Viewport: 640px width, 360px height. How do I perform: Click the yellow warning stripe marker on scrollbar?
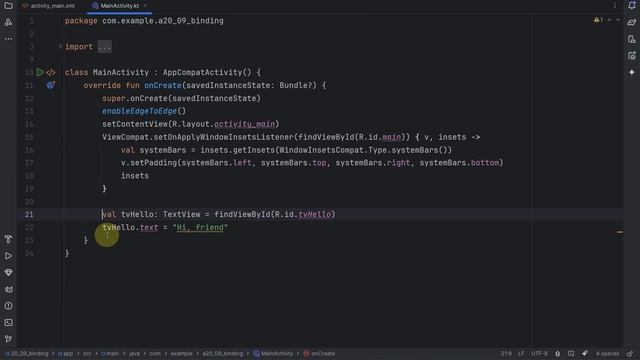(620, 232)
